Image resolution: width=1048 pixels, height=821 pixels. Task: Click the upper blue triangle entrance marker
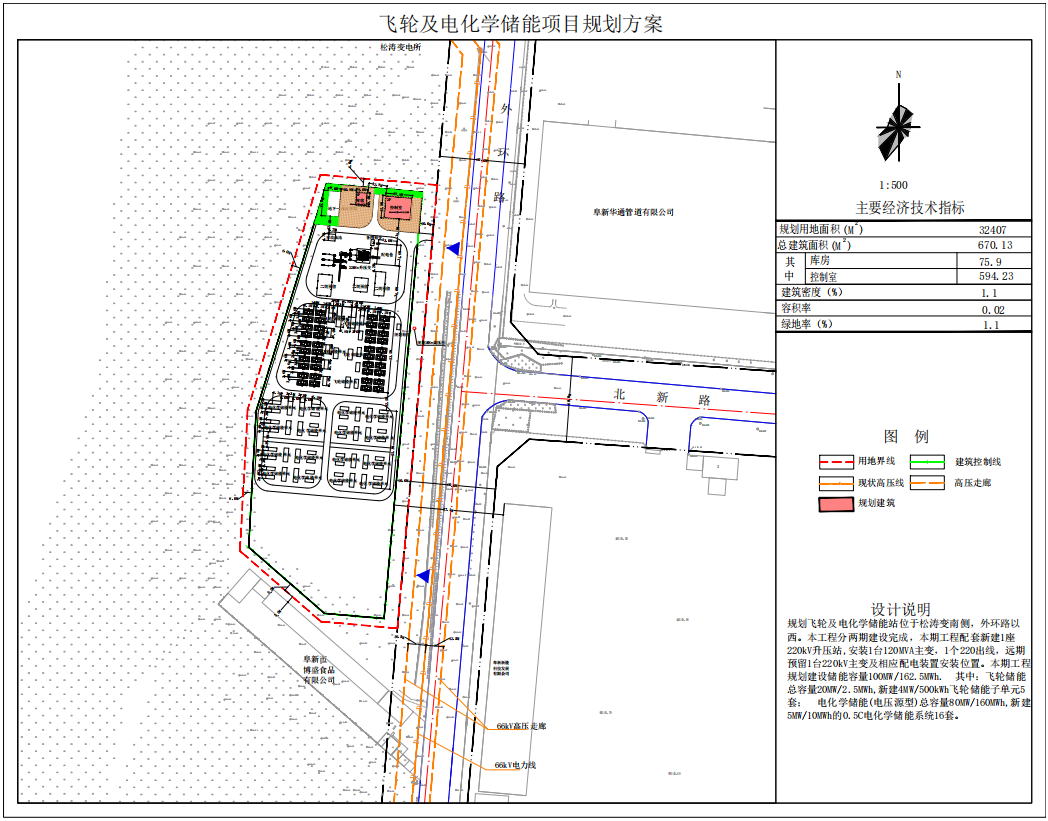[x=453, y=249]
